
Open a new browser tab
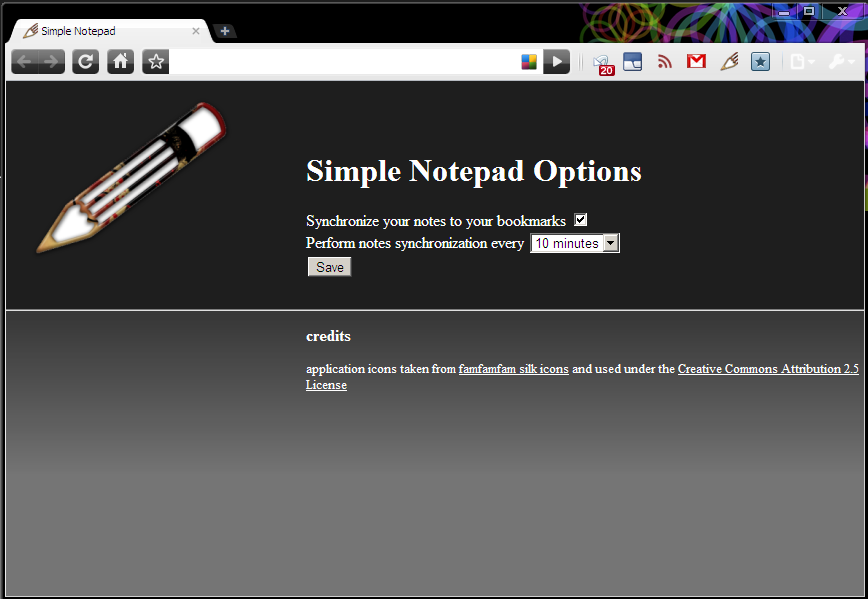[225, 31]
